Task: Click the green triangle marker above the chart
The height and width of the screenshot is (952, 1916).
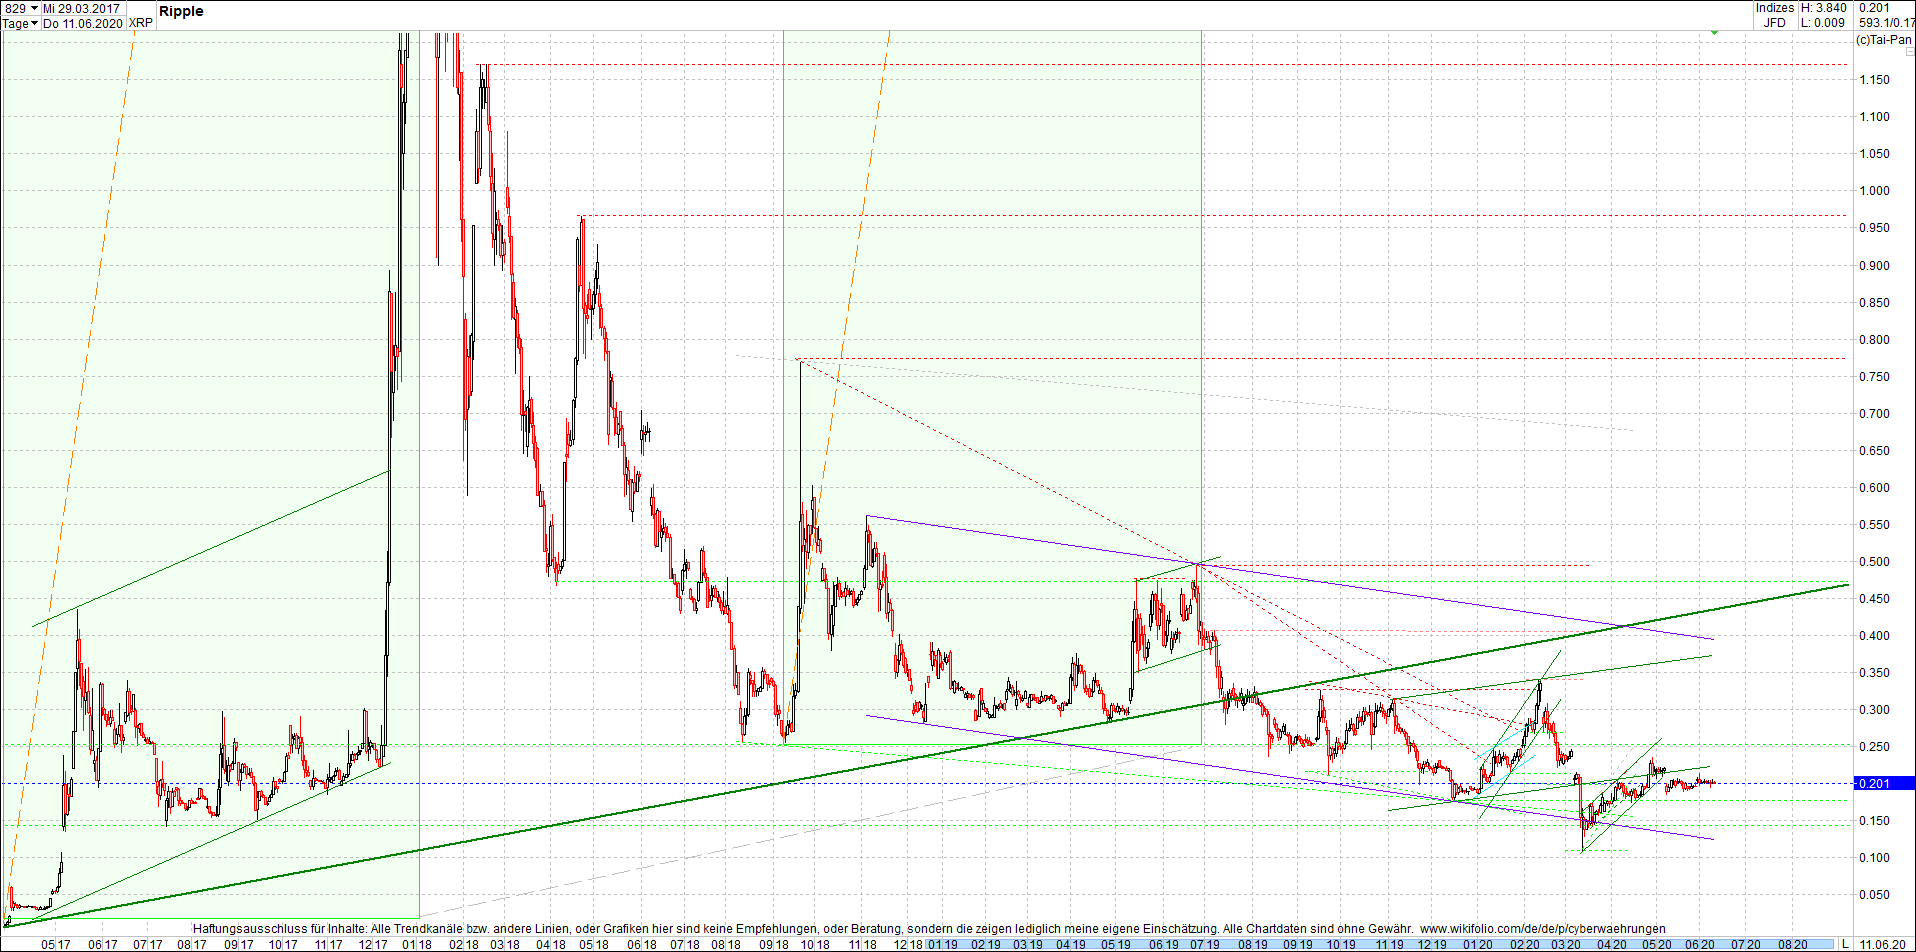Action: click(1715, 33)
